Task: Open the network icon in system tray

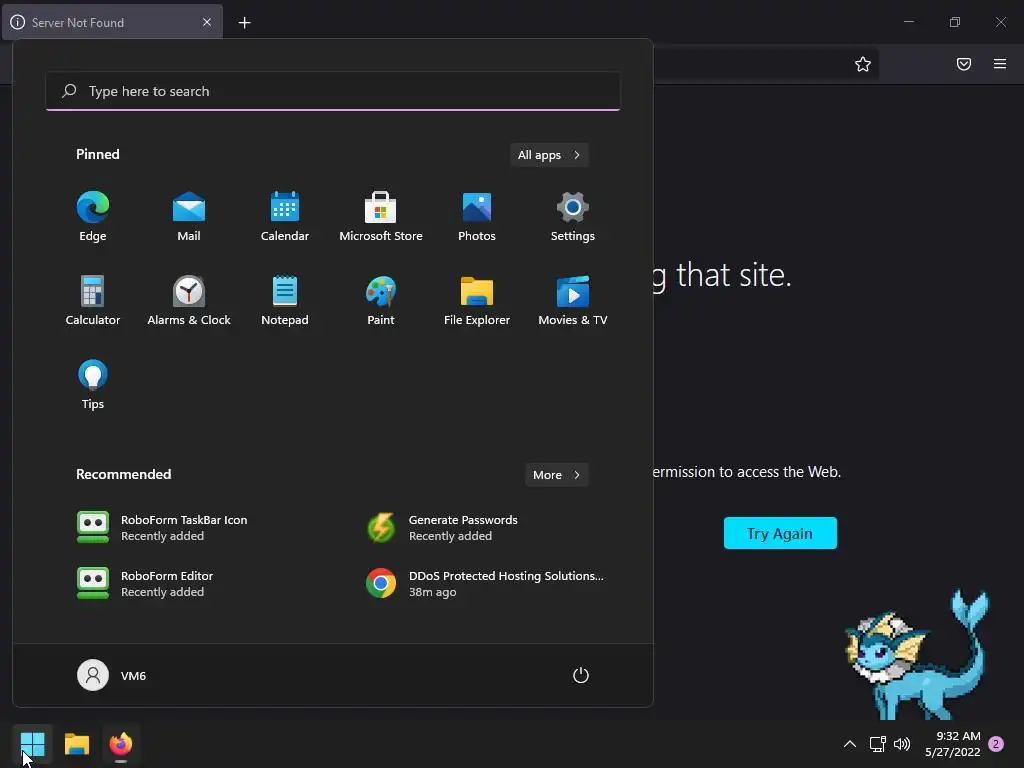Action: tap(878, 744)
